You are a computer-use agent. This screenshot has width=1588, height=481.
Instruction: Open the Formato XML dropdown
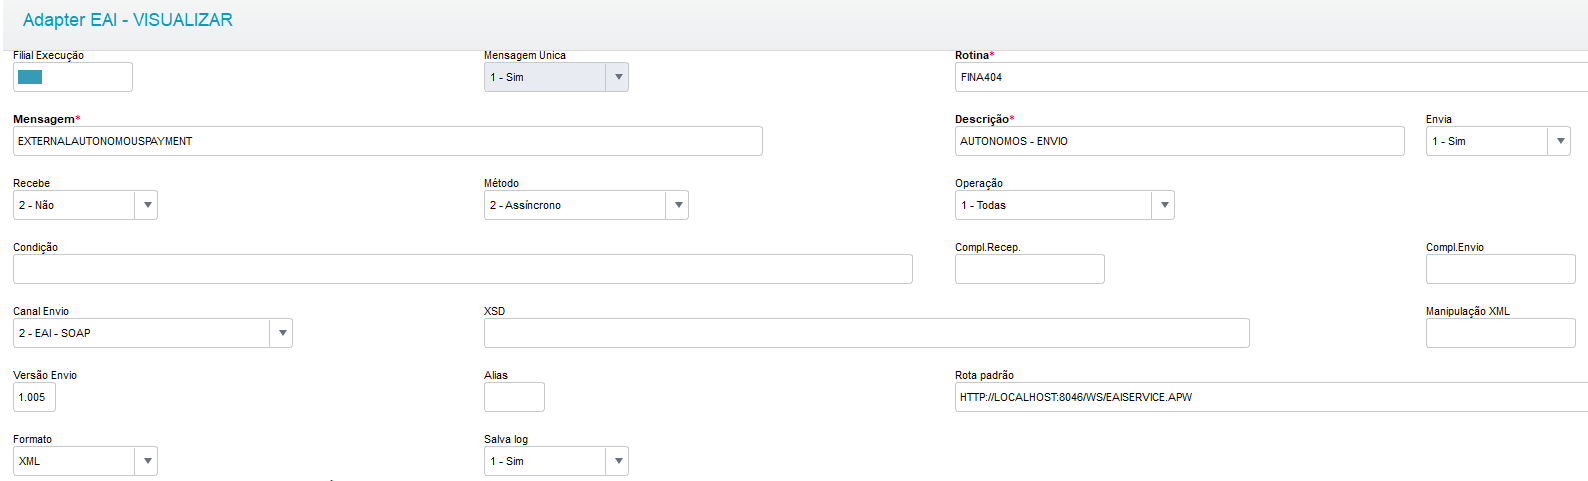(x=147, y=461)
